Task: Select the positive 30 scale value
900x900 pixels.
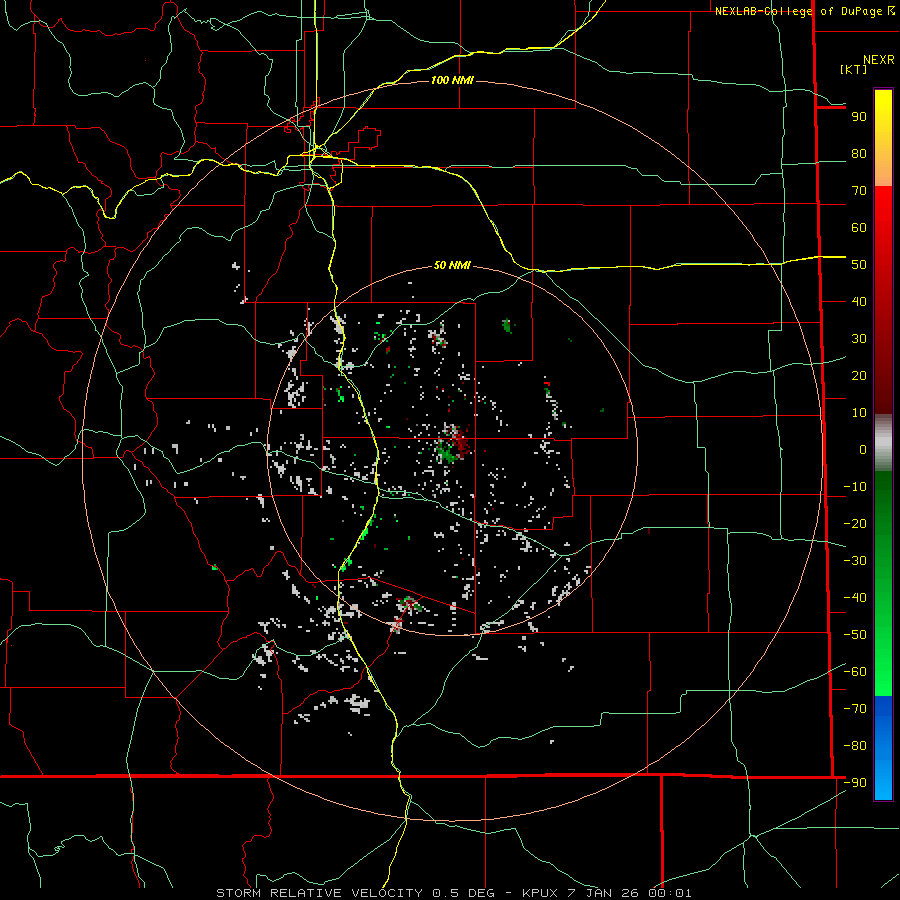Action: pyautogui.click(x=859, y=339)
